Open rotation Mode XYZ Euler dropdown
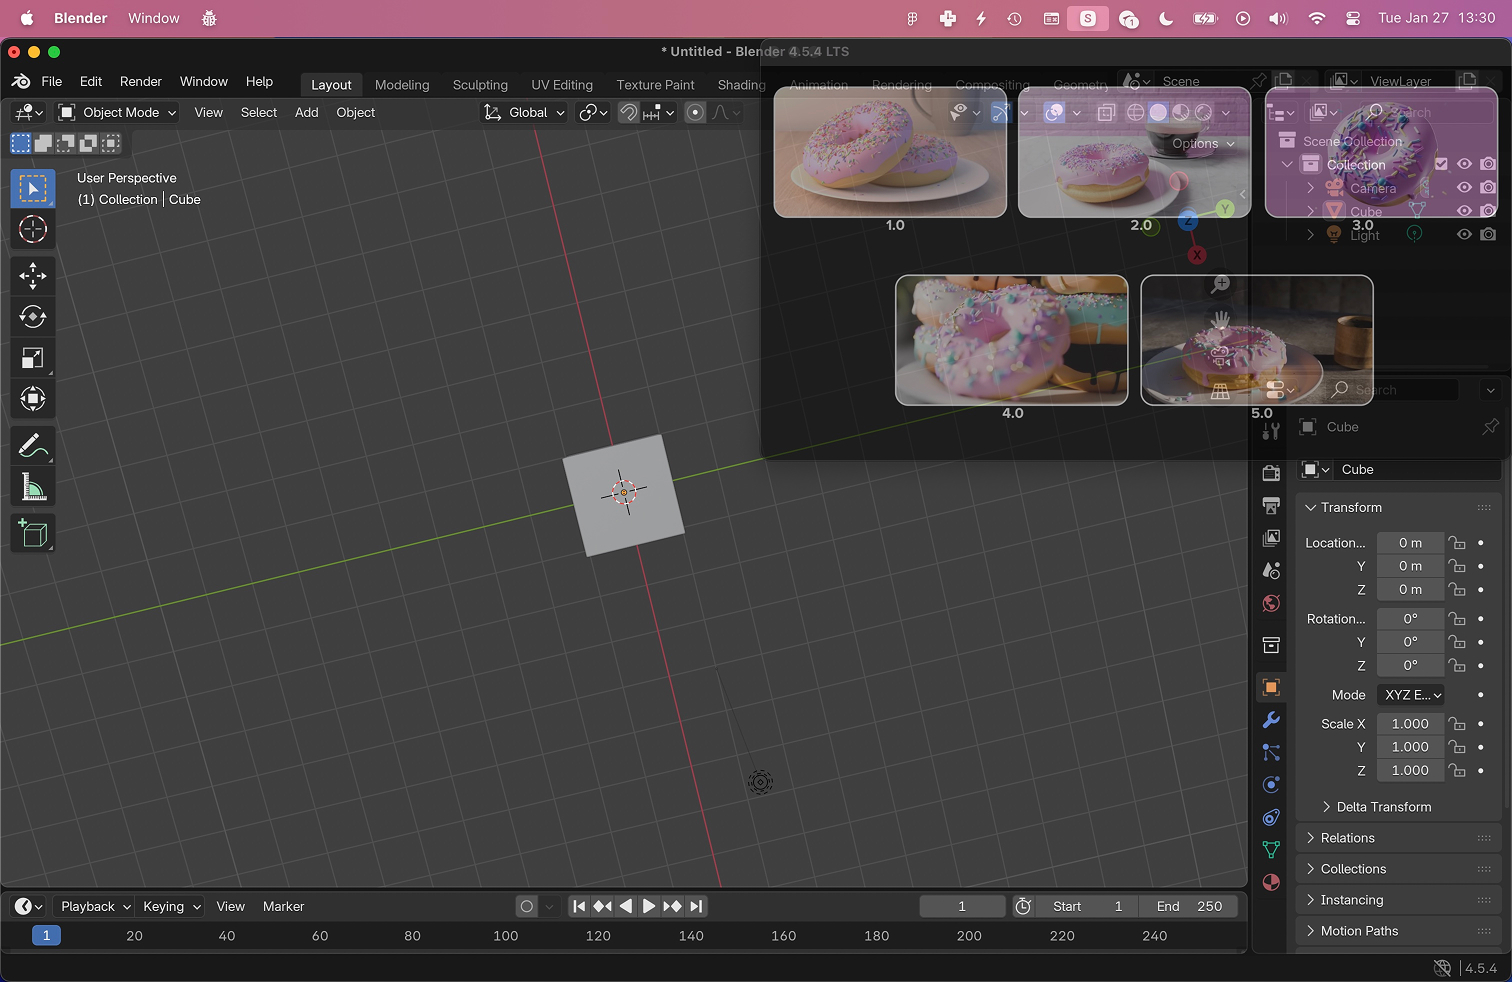The width and height of the screenshot is (1512, 982). pyautogui.click(x=1411, y=695)
